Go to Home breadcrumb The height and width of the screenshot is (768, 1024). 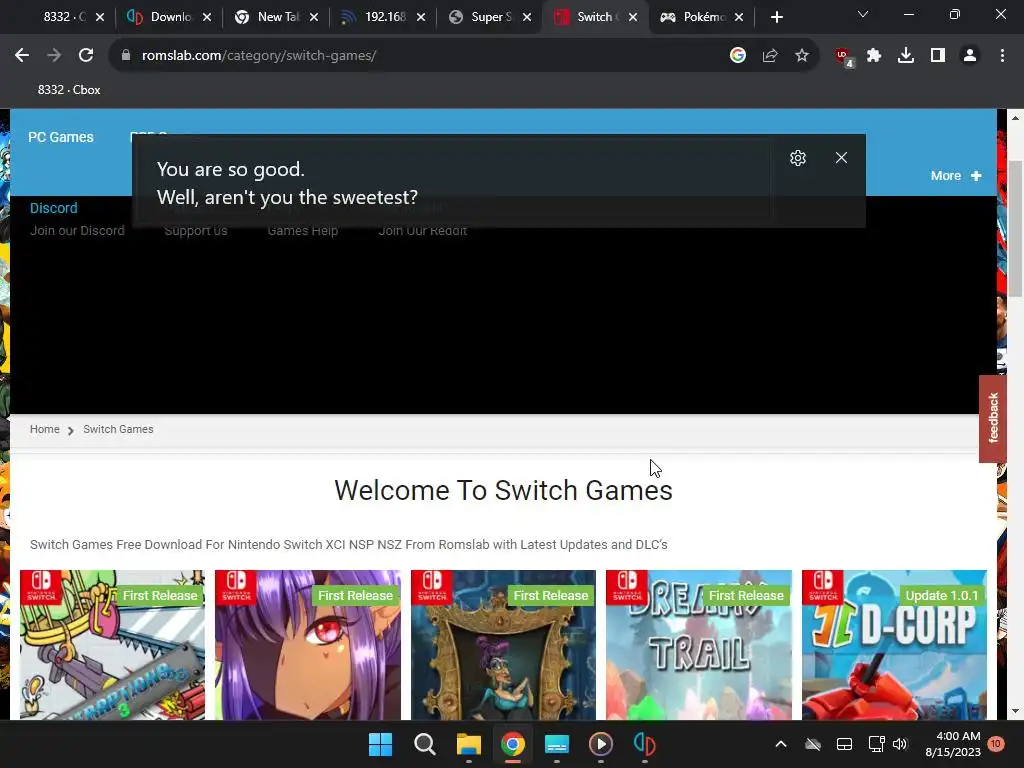coord(44,429)
